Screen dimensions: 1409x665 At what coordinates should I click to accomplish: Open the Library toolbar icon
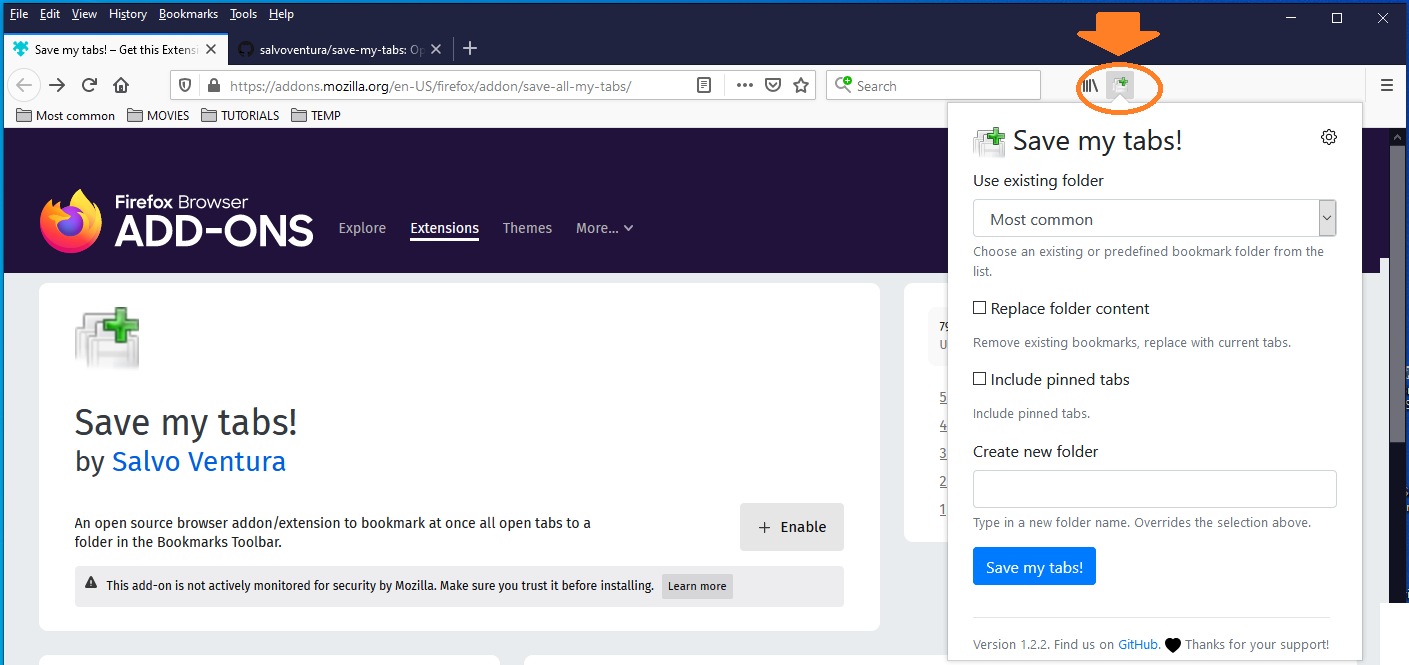pos(1090,86)
